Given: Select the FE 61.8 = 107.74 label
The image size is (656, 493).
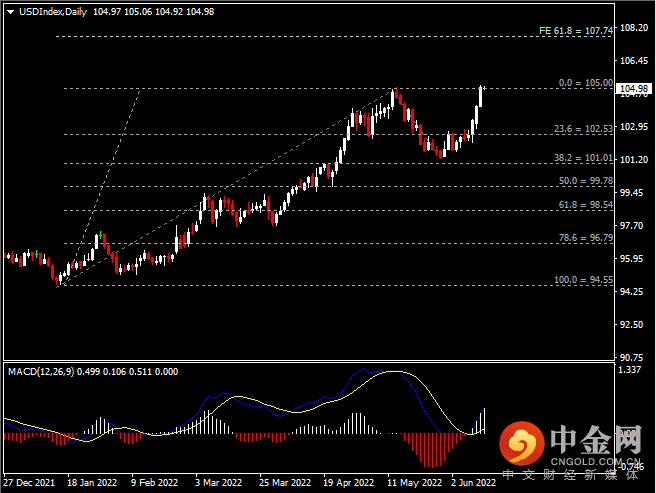Looking at the screenshot, I should coord(576,31).
